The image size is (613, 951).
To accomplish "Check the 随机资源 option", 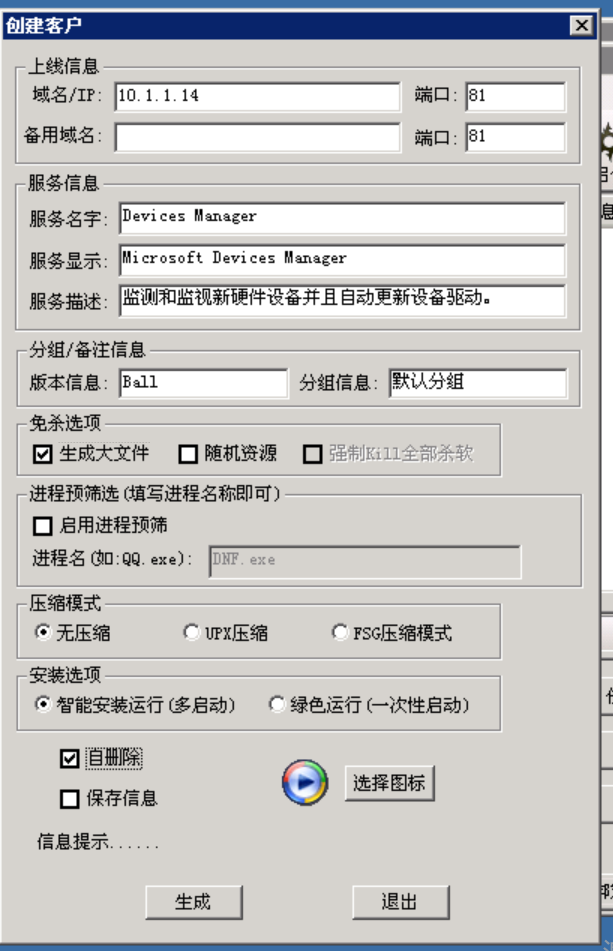I will point(188,454).
